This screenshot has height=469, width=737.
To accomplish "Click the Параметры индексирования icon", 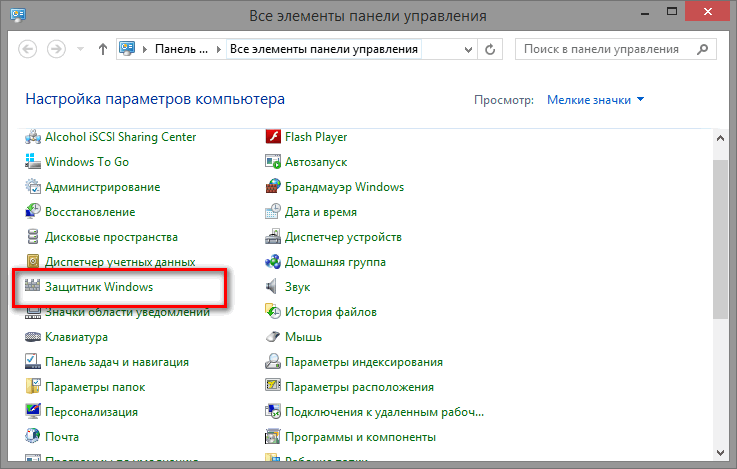I will [x=273, y=361].
